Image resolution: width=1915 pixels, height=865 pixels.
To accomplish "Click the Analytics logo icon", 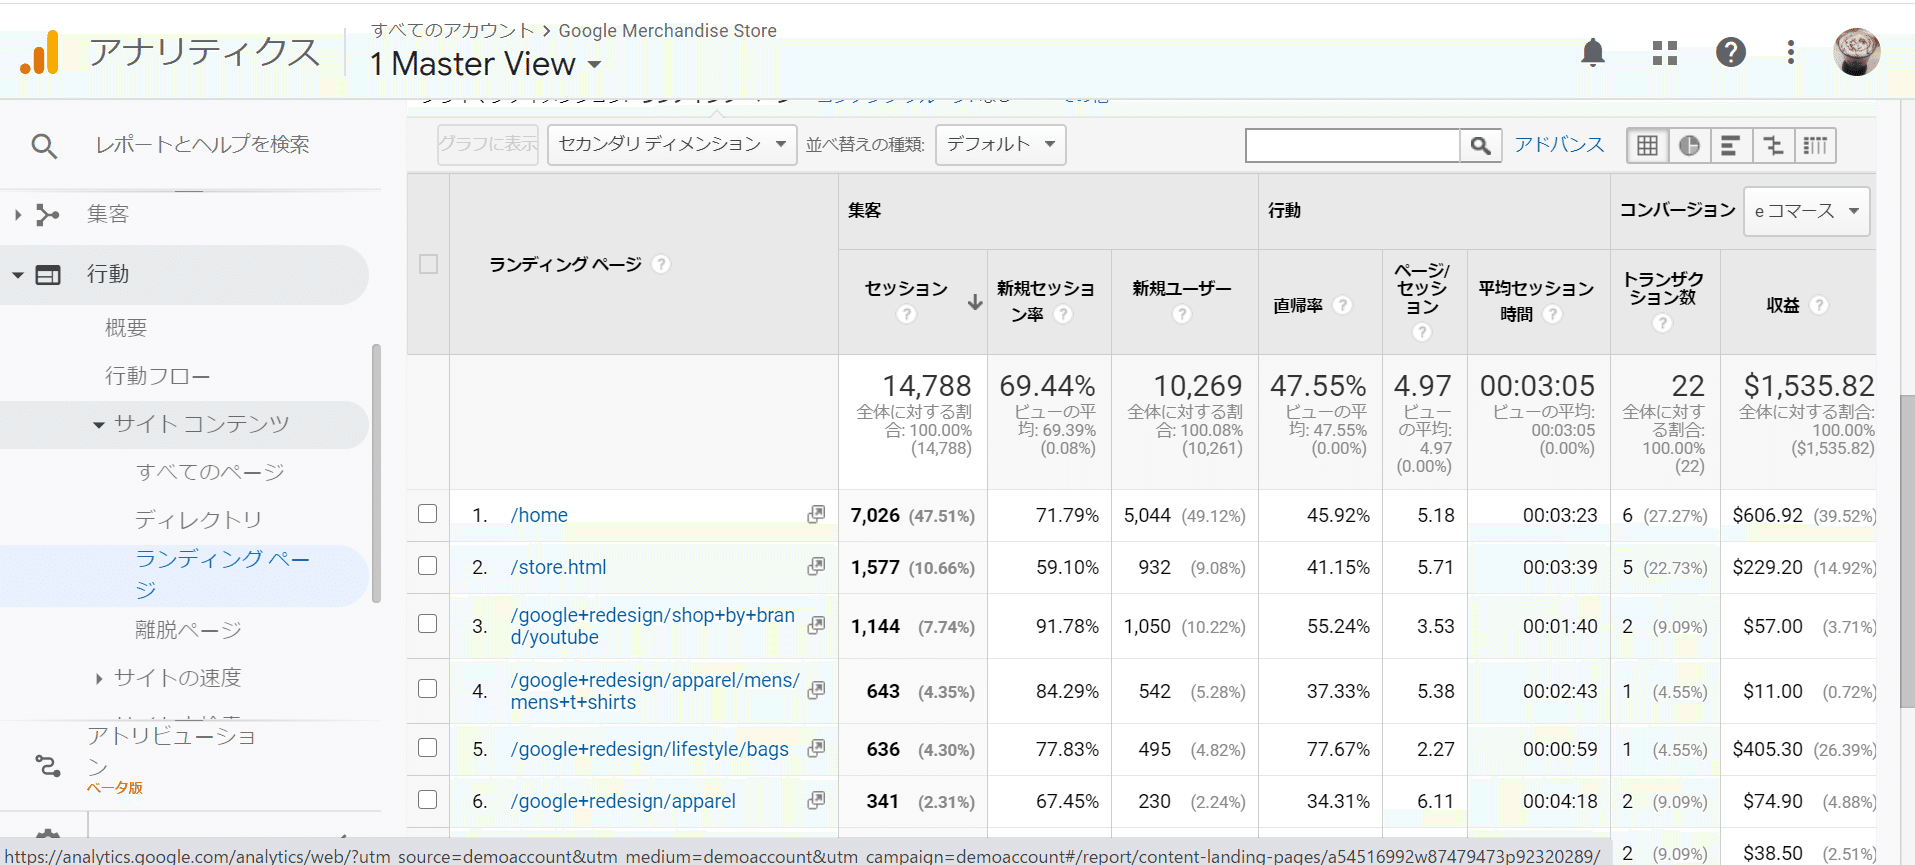I will 40,52.
